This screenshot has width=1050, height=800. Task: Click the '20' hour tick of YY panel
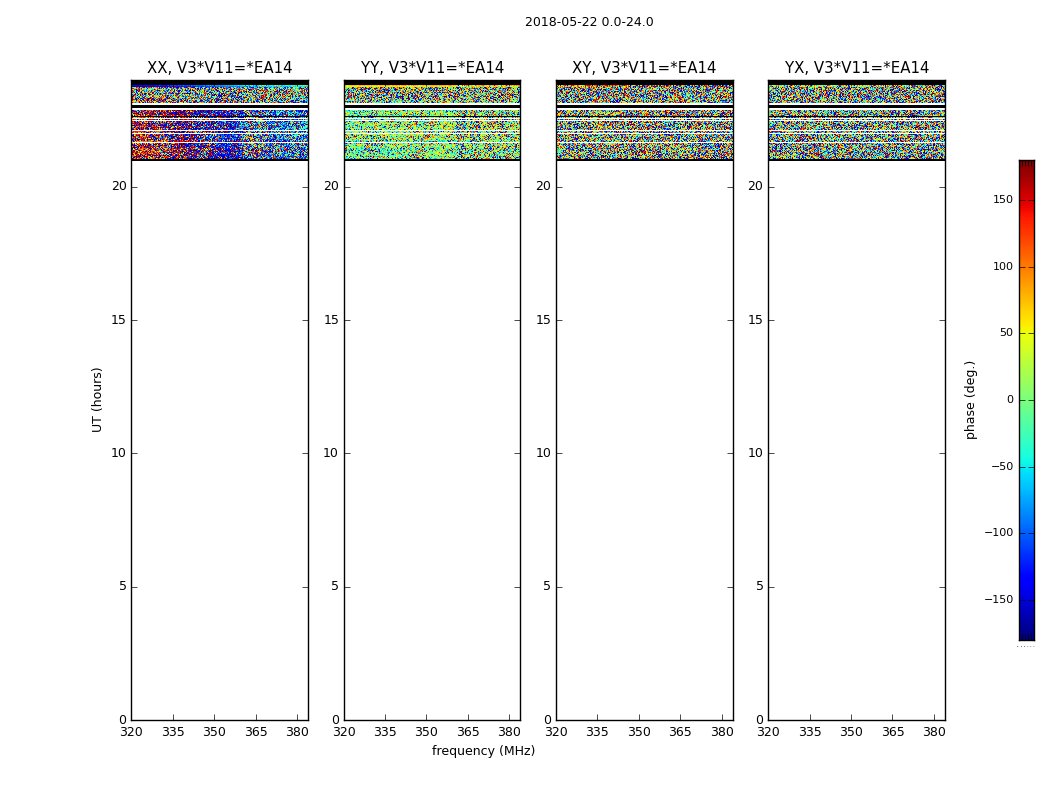331,186
